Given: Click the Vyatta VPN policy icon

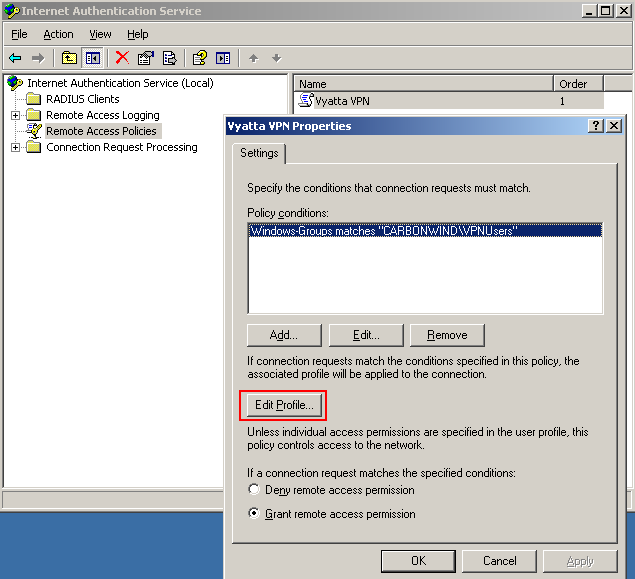Looking at the screenshot, I should point(306,100).
